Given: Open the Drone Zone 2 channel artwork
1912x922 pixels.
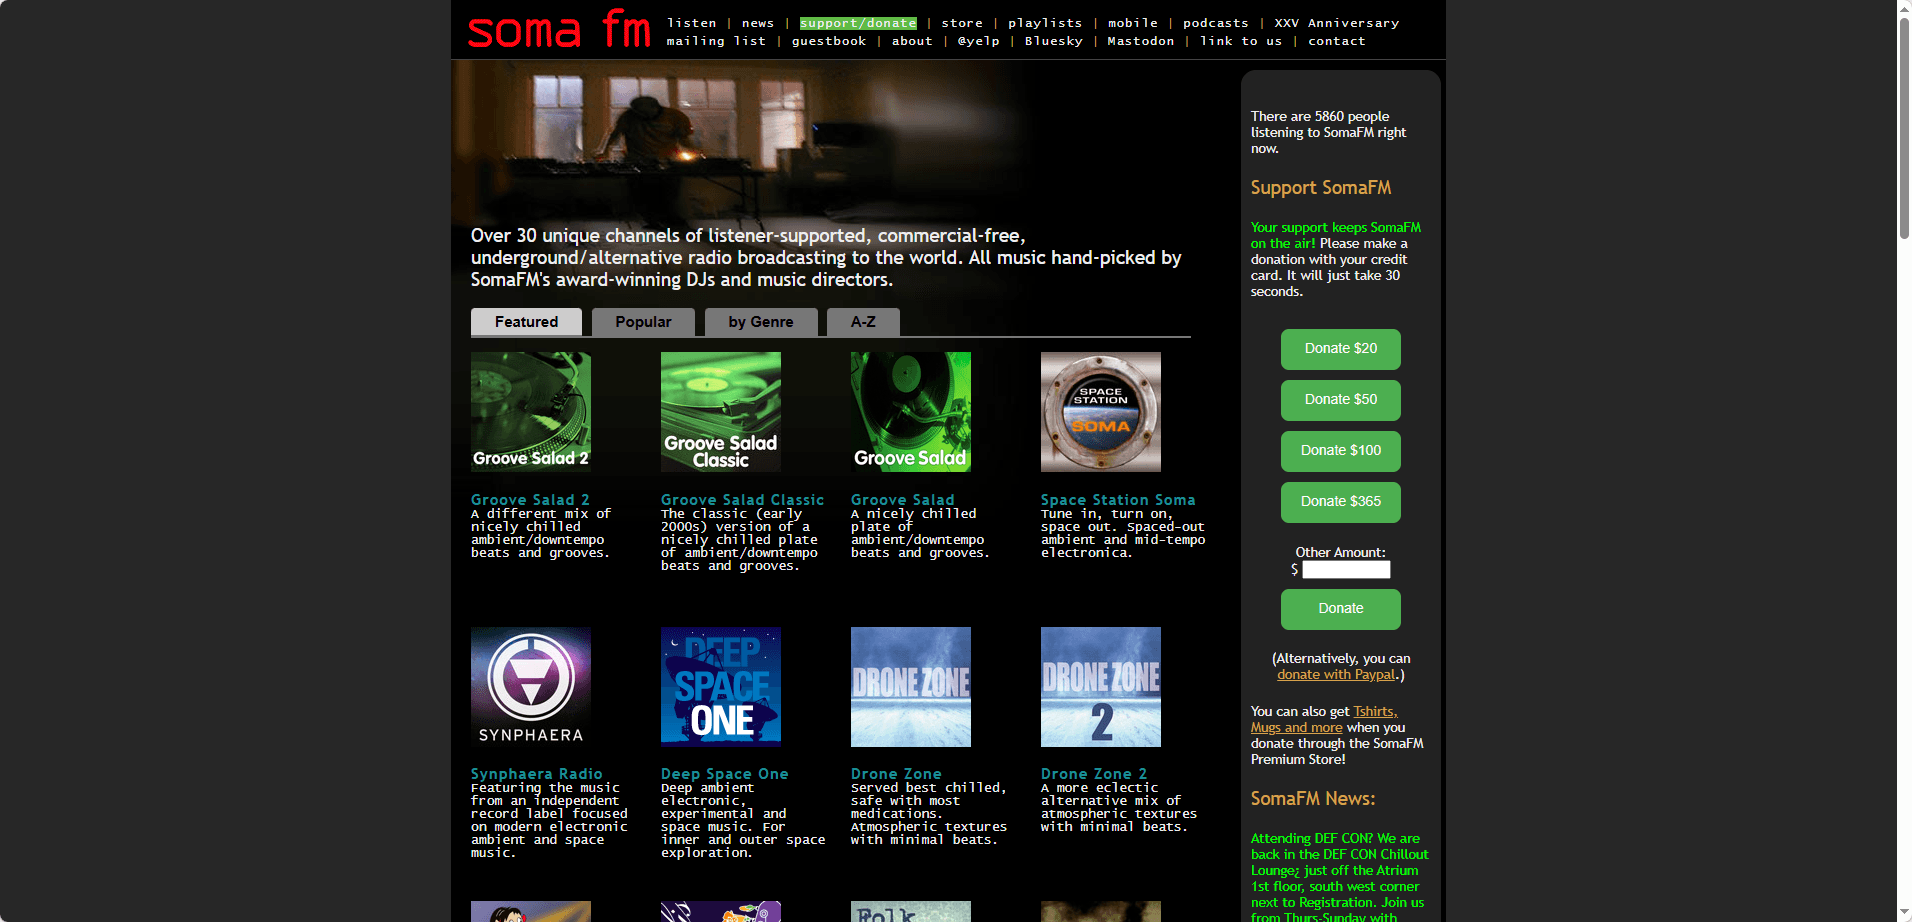Looking at the screenshot, I should pos(1101,687).
